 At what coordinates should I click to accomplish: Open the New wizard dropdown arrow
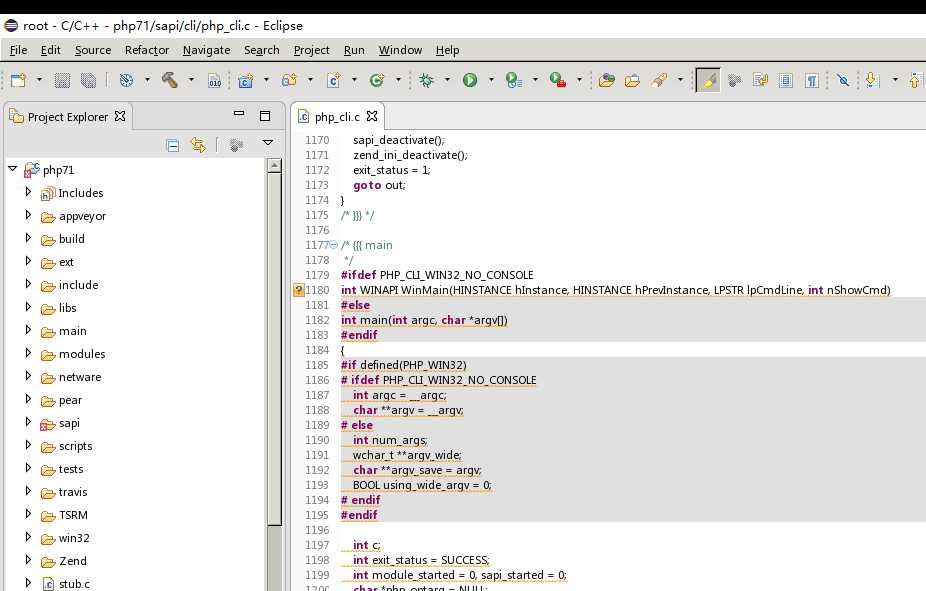coord(39,80)
